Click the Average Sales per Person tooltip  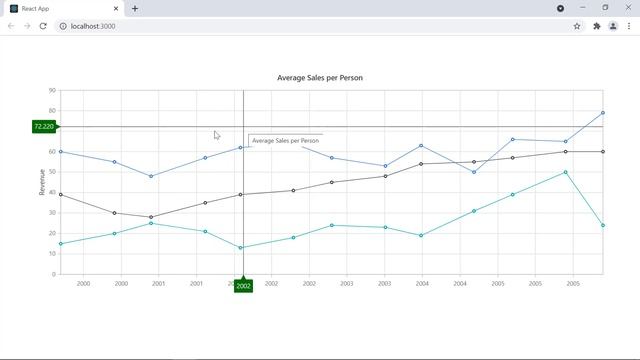(x=285, y=140)
